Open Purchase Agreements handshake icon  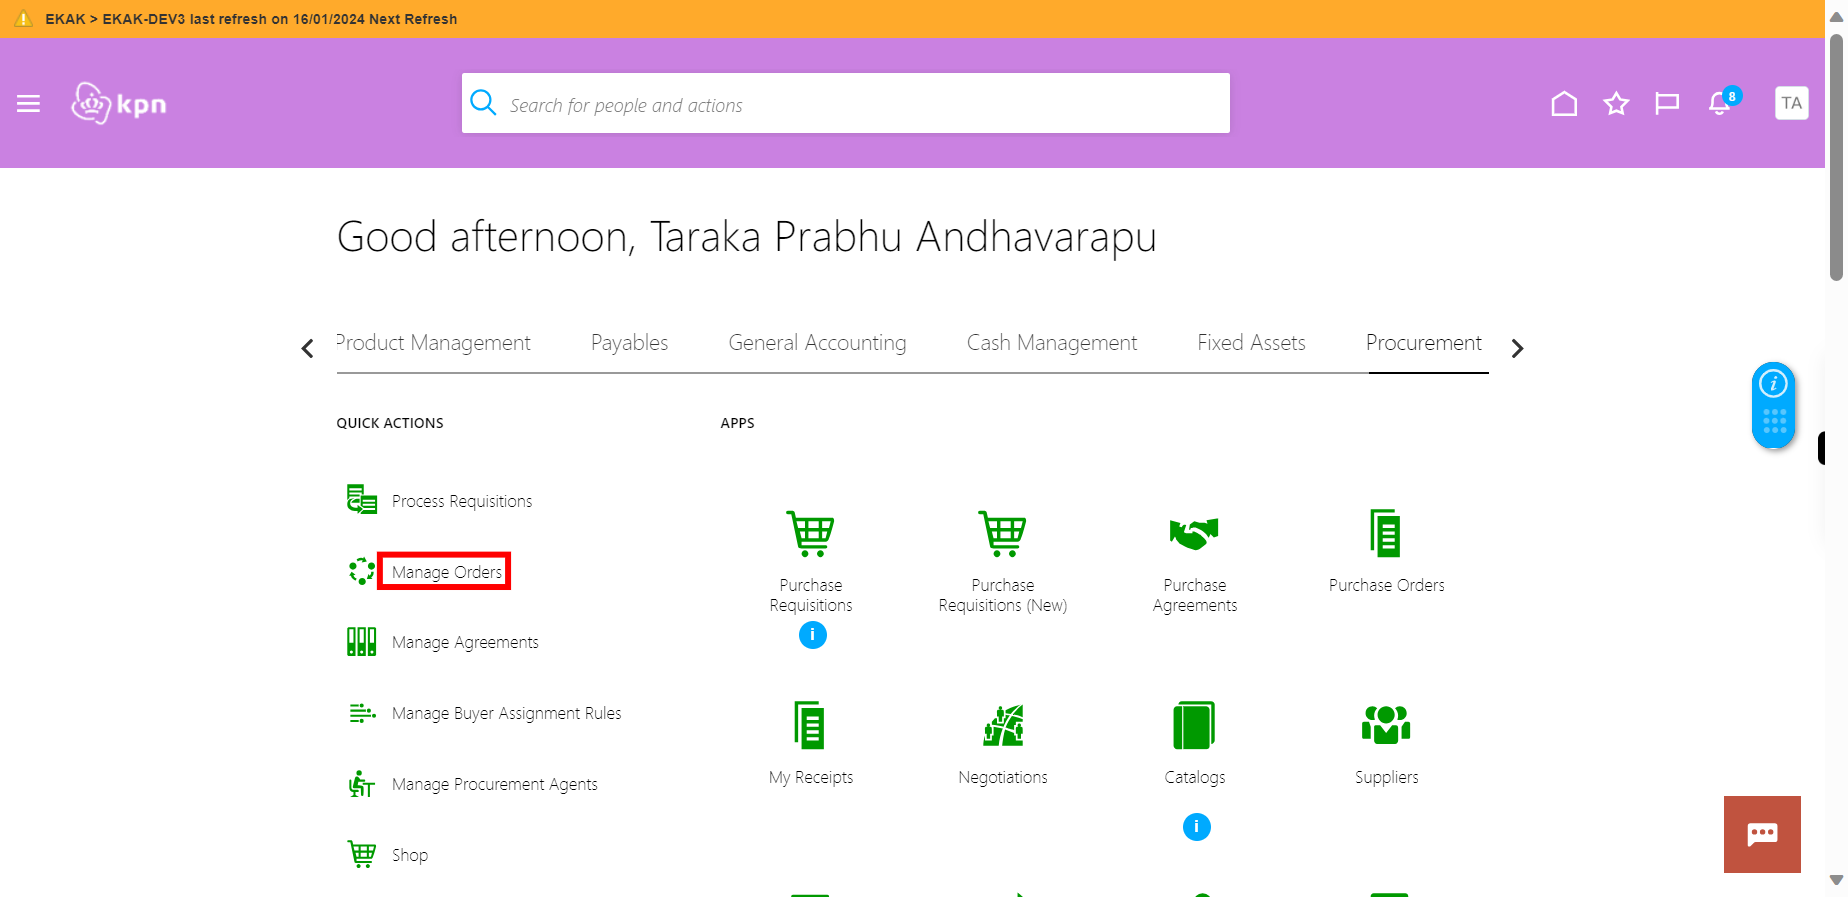pos(1194,533)
